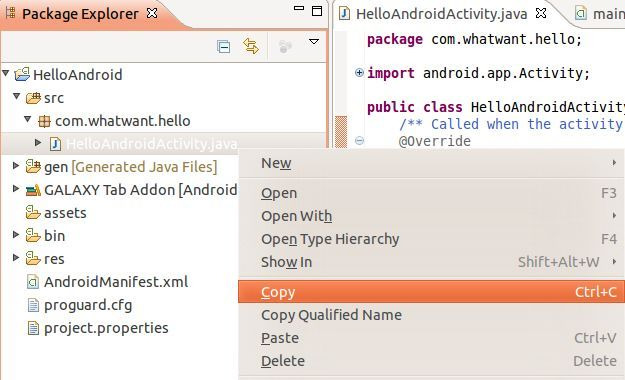Maximize the Package Explorer panel
Viewport: 625px width, 380px height.
point(317,11)
